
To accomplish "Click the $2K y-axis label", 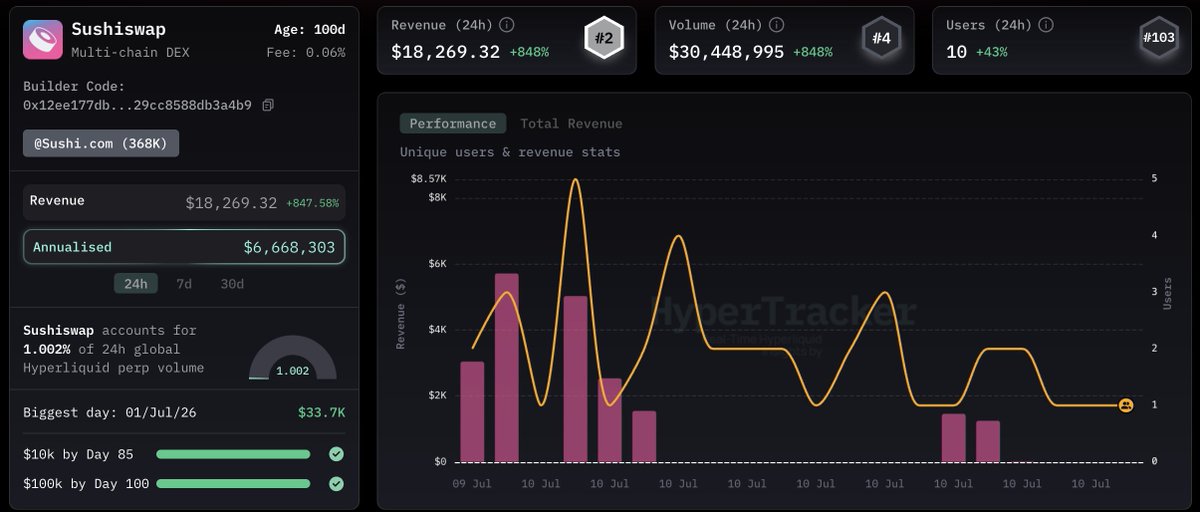I will click(439, 396).
